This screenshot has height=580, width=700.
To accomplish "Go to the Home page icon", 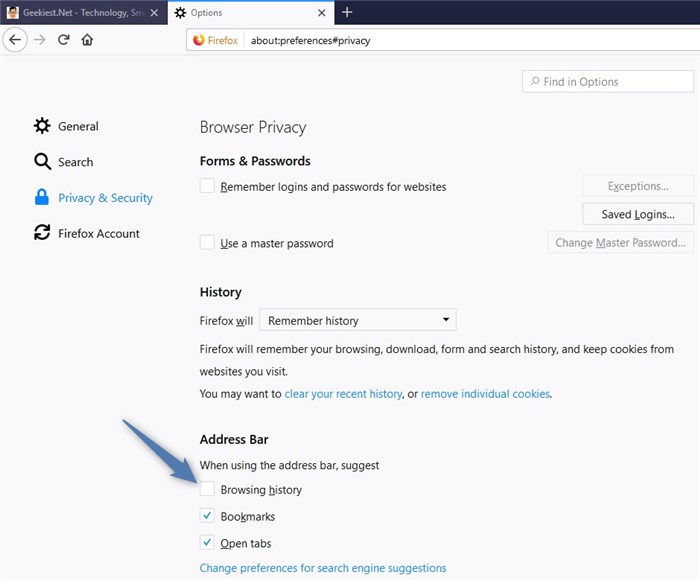I will click(88, 40).
